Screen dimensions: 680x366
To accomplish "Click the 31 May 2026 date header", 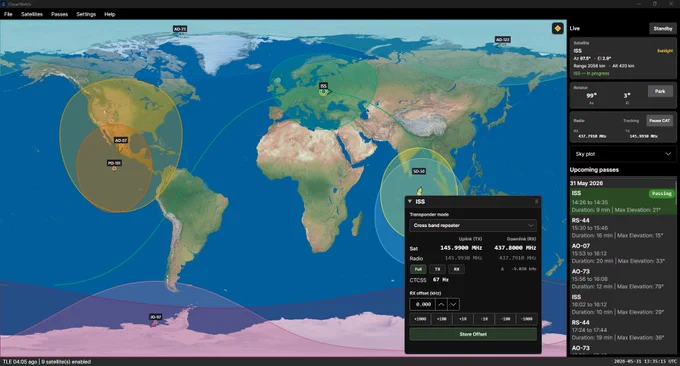I will tap(587, 183).
